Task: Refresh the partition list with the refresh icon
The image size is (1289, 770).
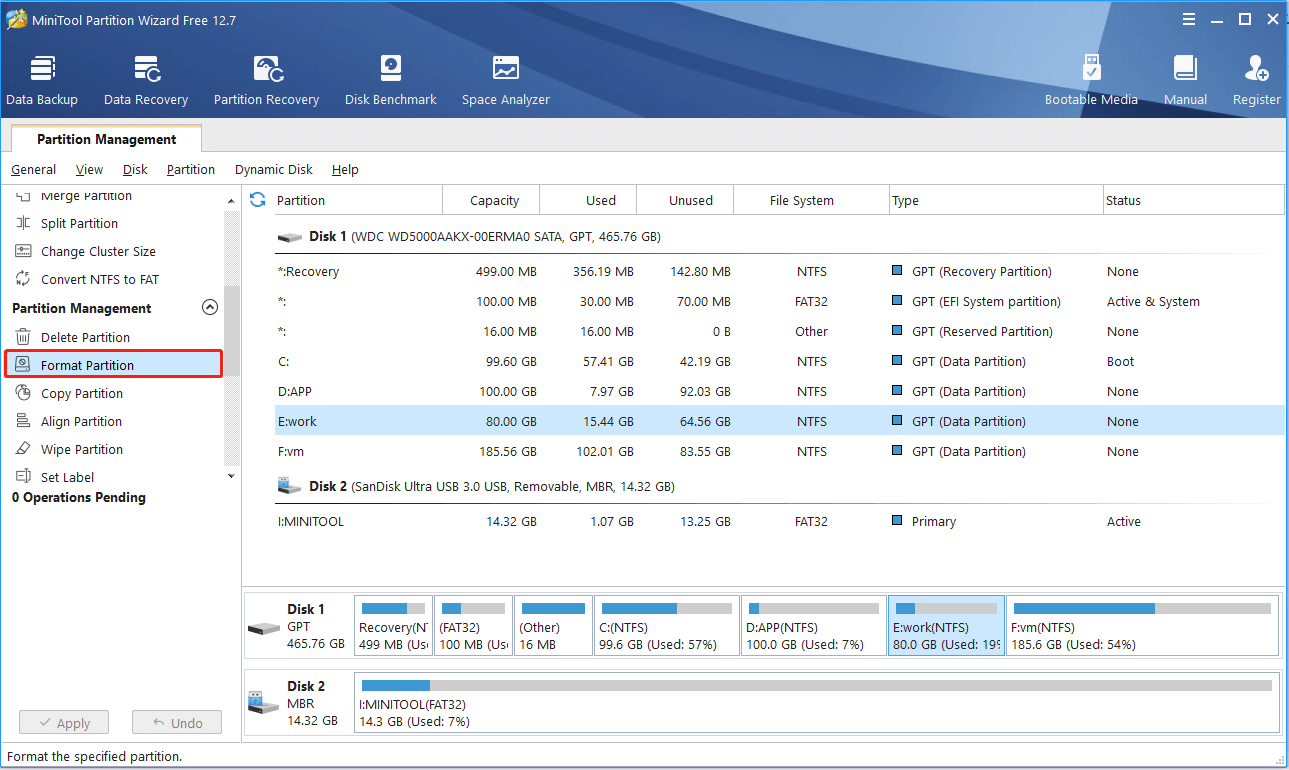Action: pos(258,200)
